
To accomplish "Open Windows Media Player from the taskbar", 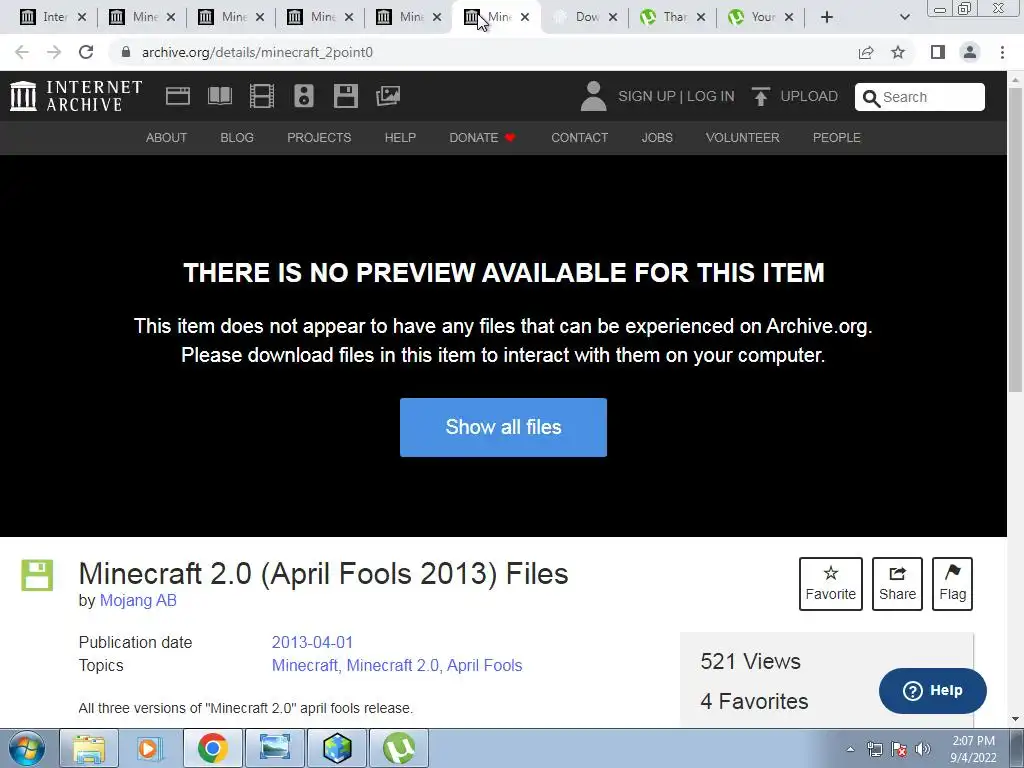I will (x=151, y=748).
